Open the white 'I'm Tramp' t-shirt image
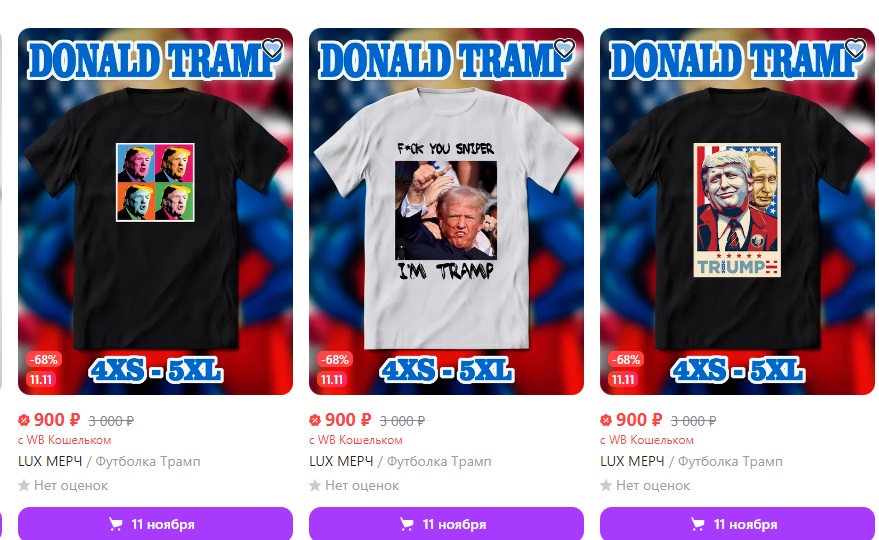This screenshot has height=540, width=879. click(446, 211)
